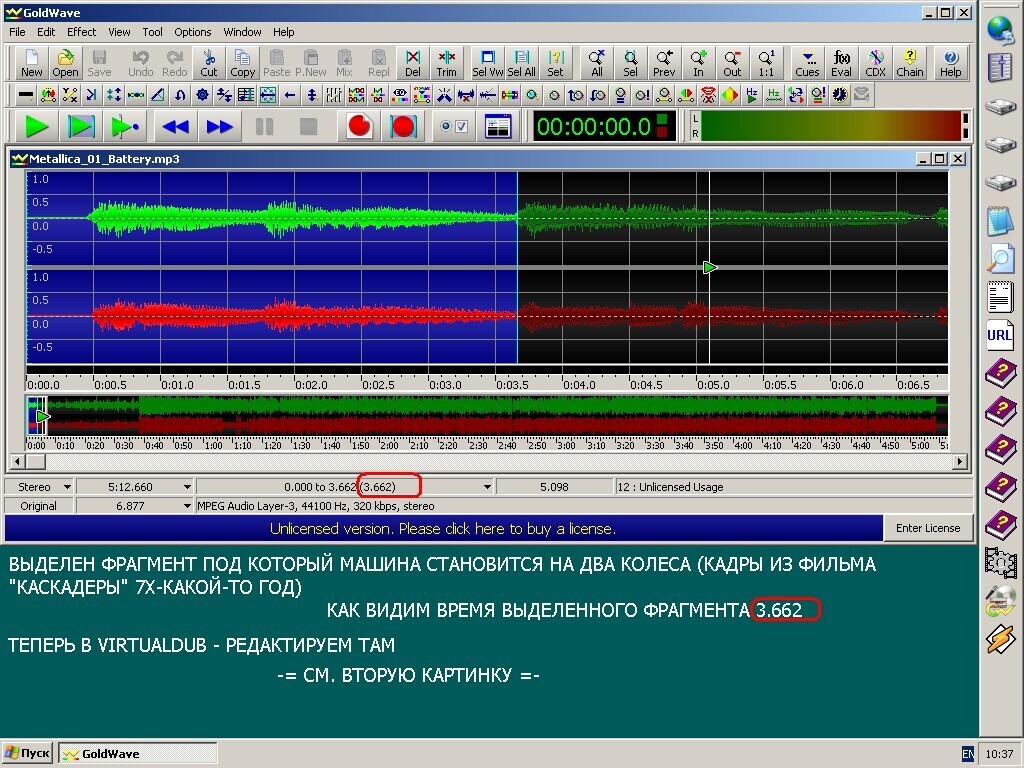
Task: Zoom to 1:1 view
Action: pos(766,63)
